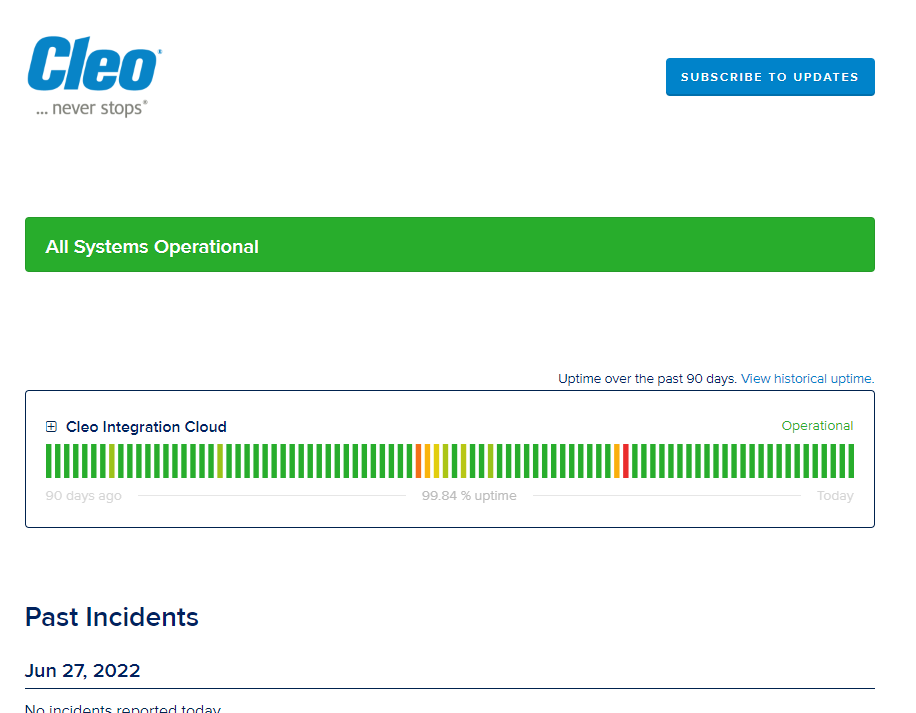Screen dimensions: 916x713
Task: Click the Subscribe to Updates button
Action: [770, 77]
